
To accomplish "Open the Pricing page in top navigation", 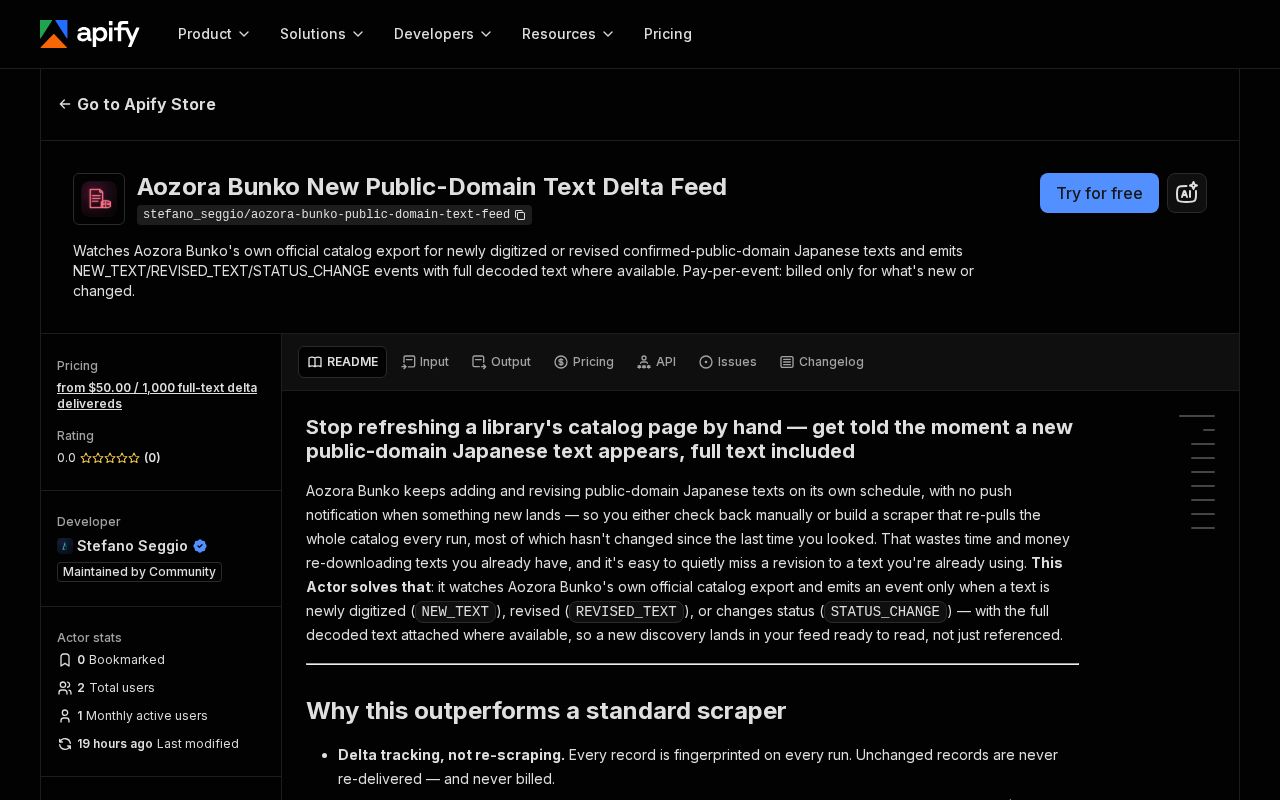I will pyautogui.click(x=668, y=34).
